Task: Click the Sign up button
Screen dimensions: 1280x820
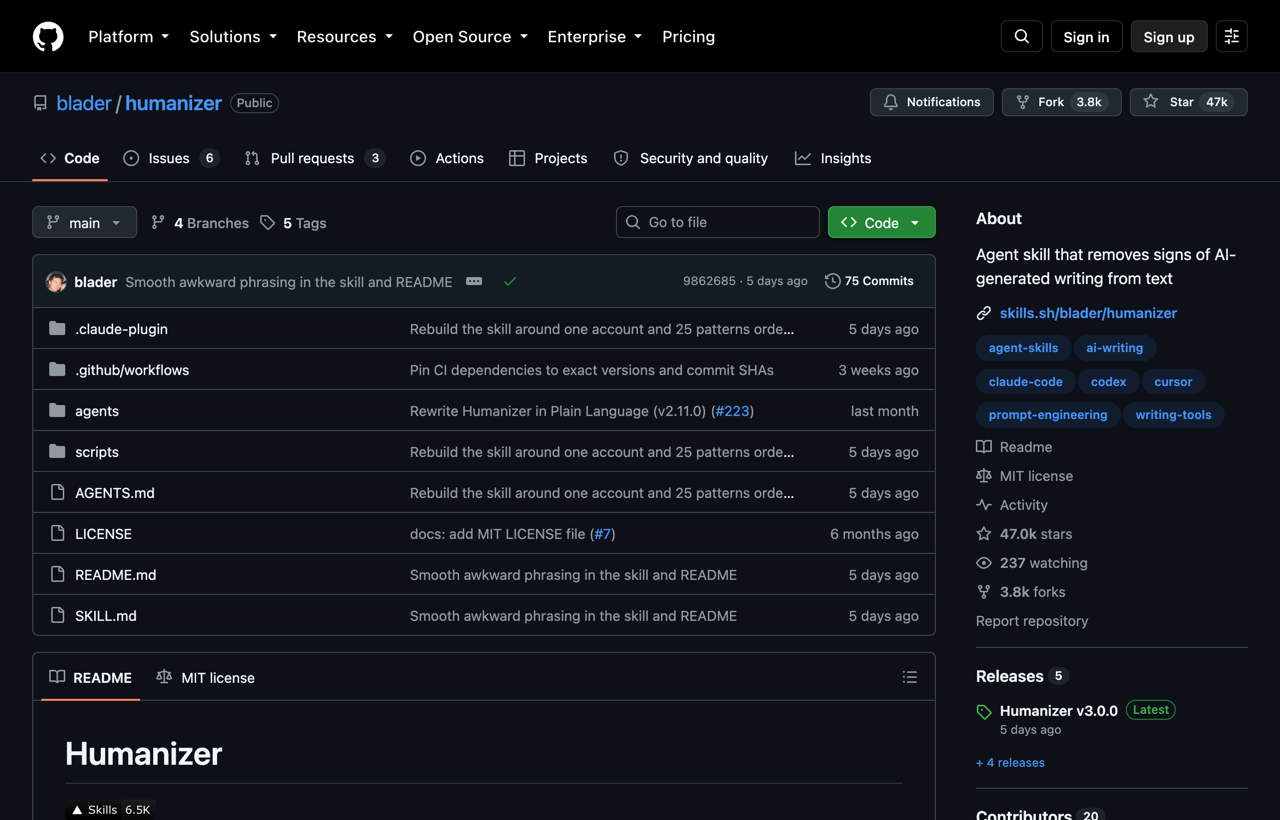Action: [1169, 37]
